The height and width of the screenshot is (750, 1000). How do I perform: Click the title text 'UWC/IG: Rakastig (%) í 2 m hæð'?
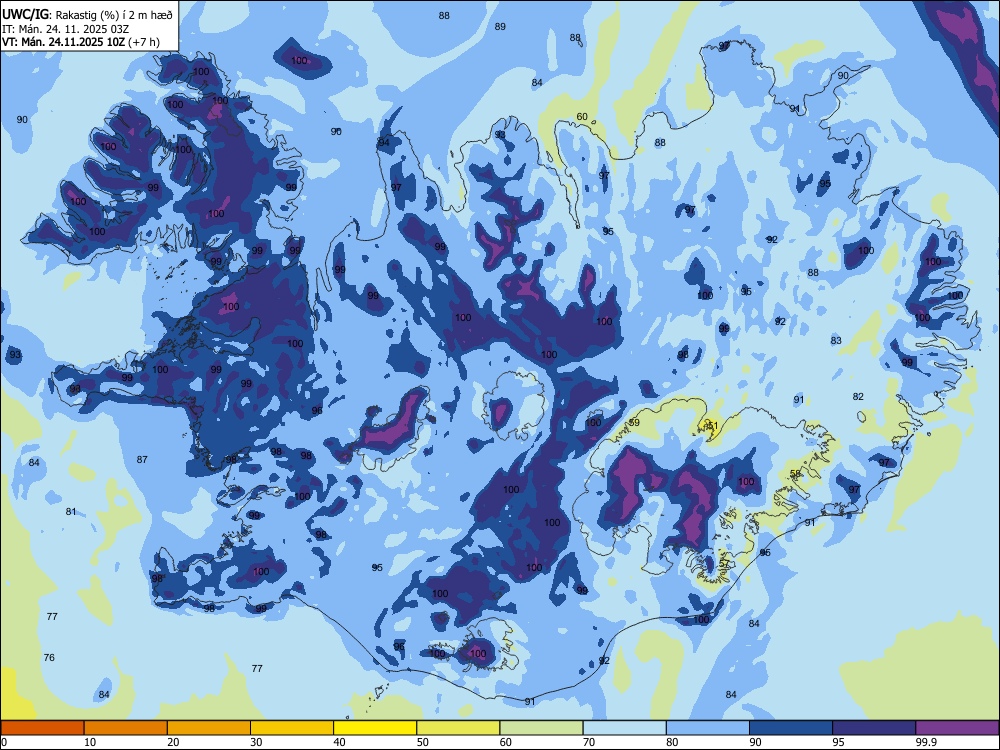[87, 15]
